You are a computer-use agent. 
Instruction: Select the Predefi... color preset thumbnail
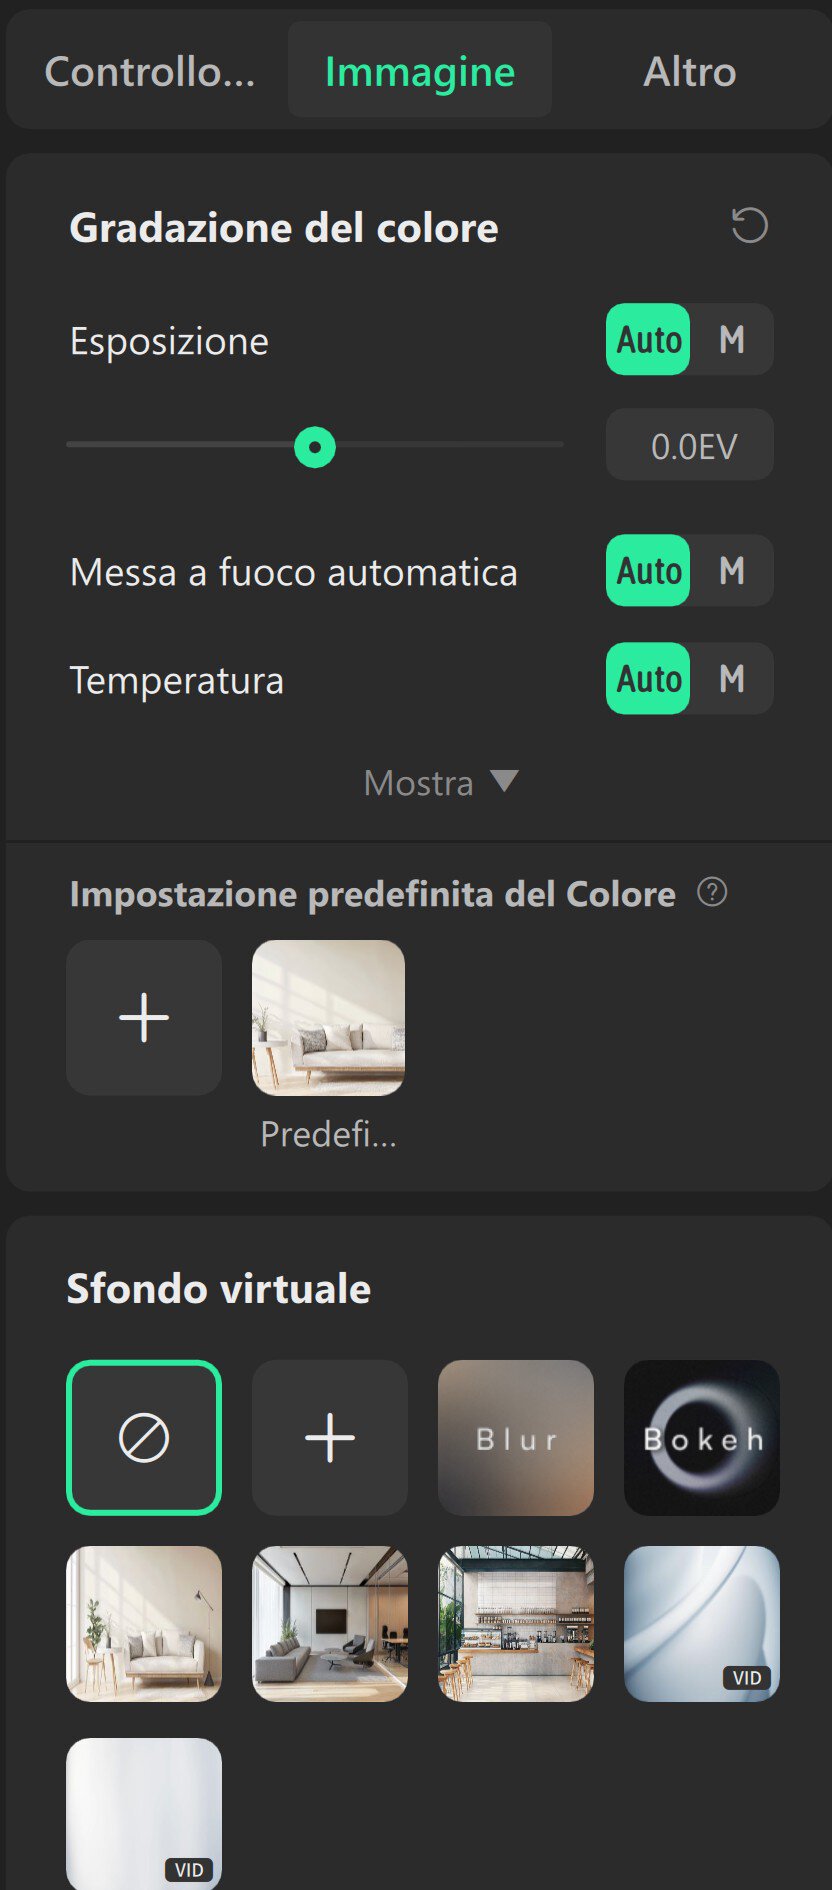click(328, 1017)
